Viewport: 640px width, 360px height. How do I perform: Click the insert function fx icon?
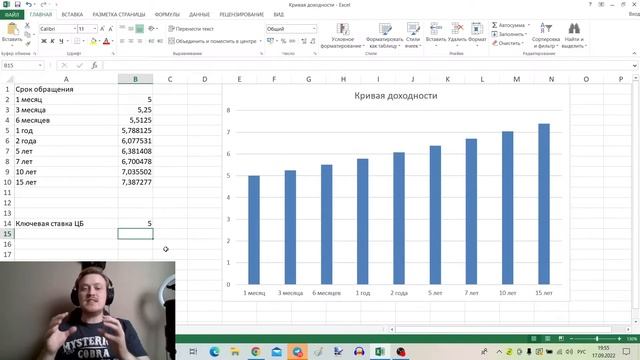pos(94,65)
